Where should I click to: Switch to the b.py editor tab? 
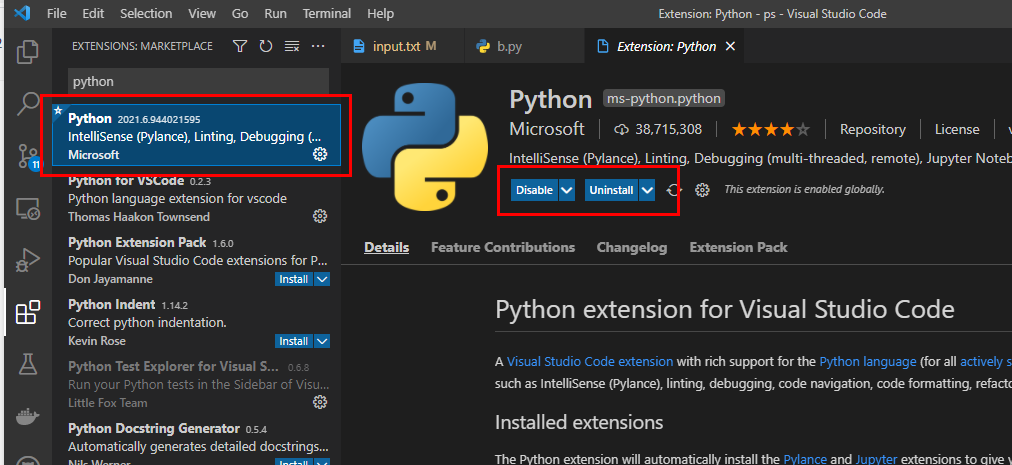coord(524,46)
